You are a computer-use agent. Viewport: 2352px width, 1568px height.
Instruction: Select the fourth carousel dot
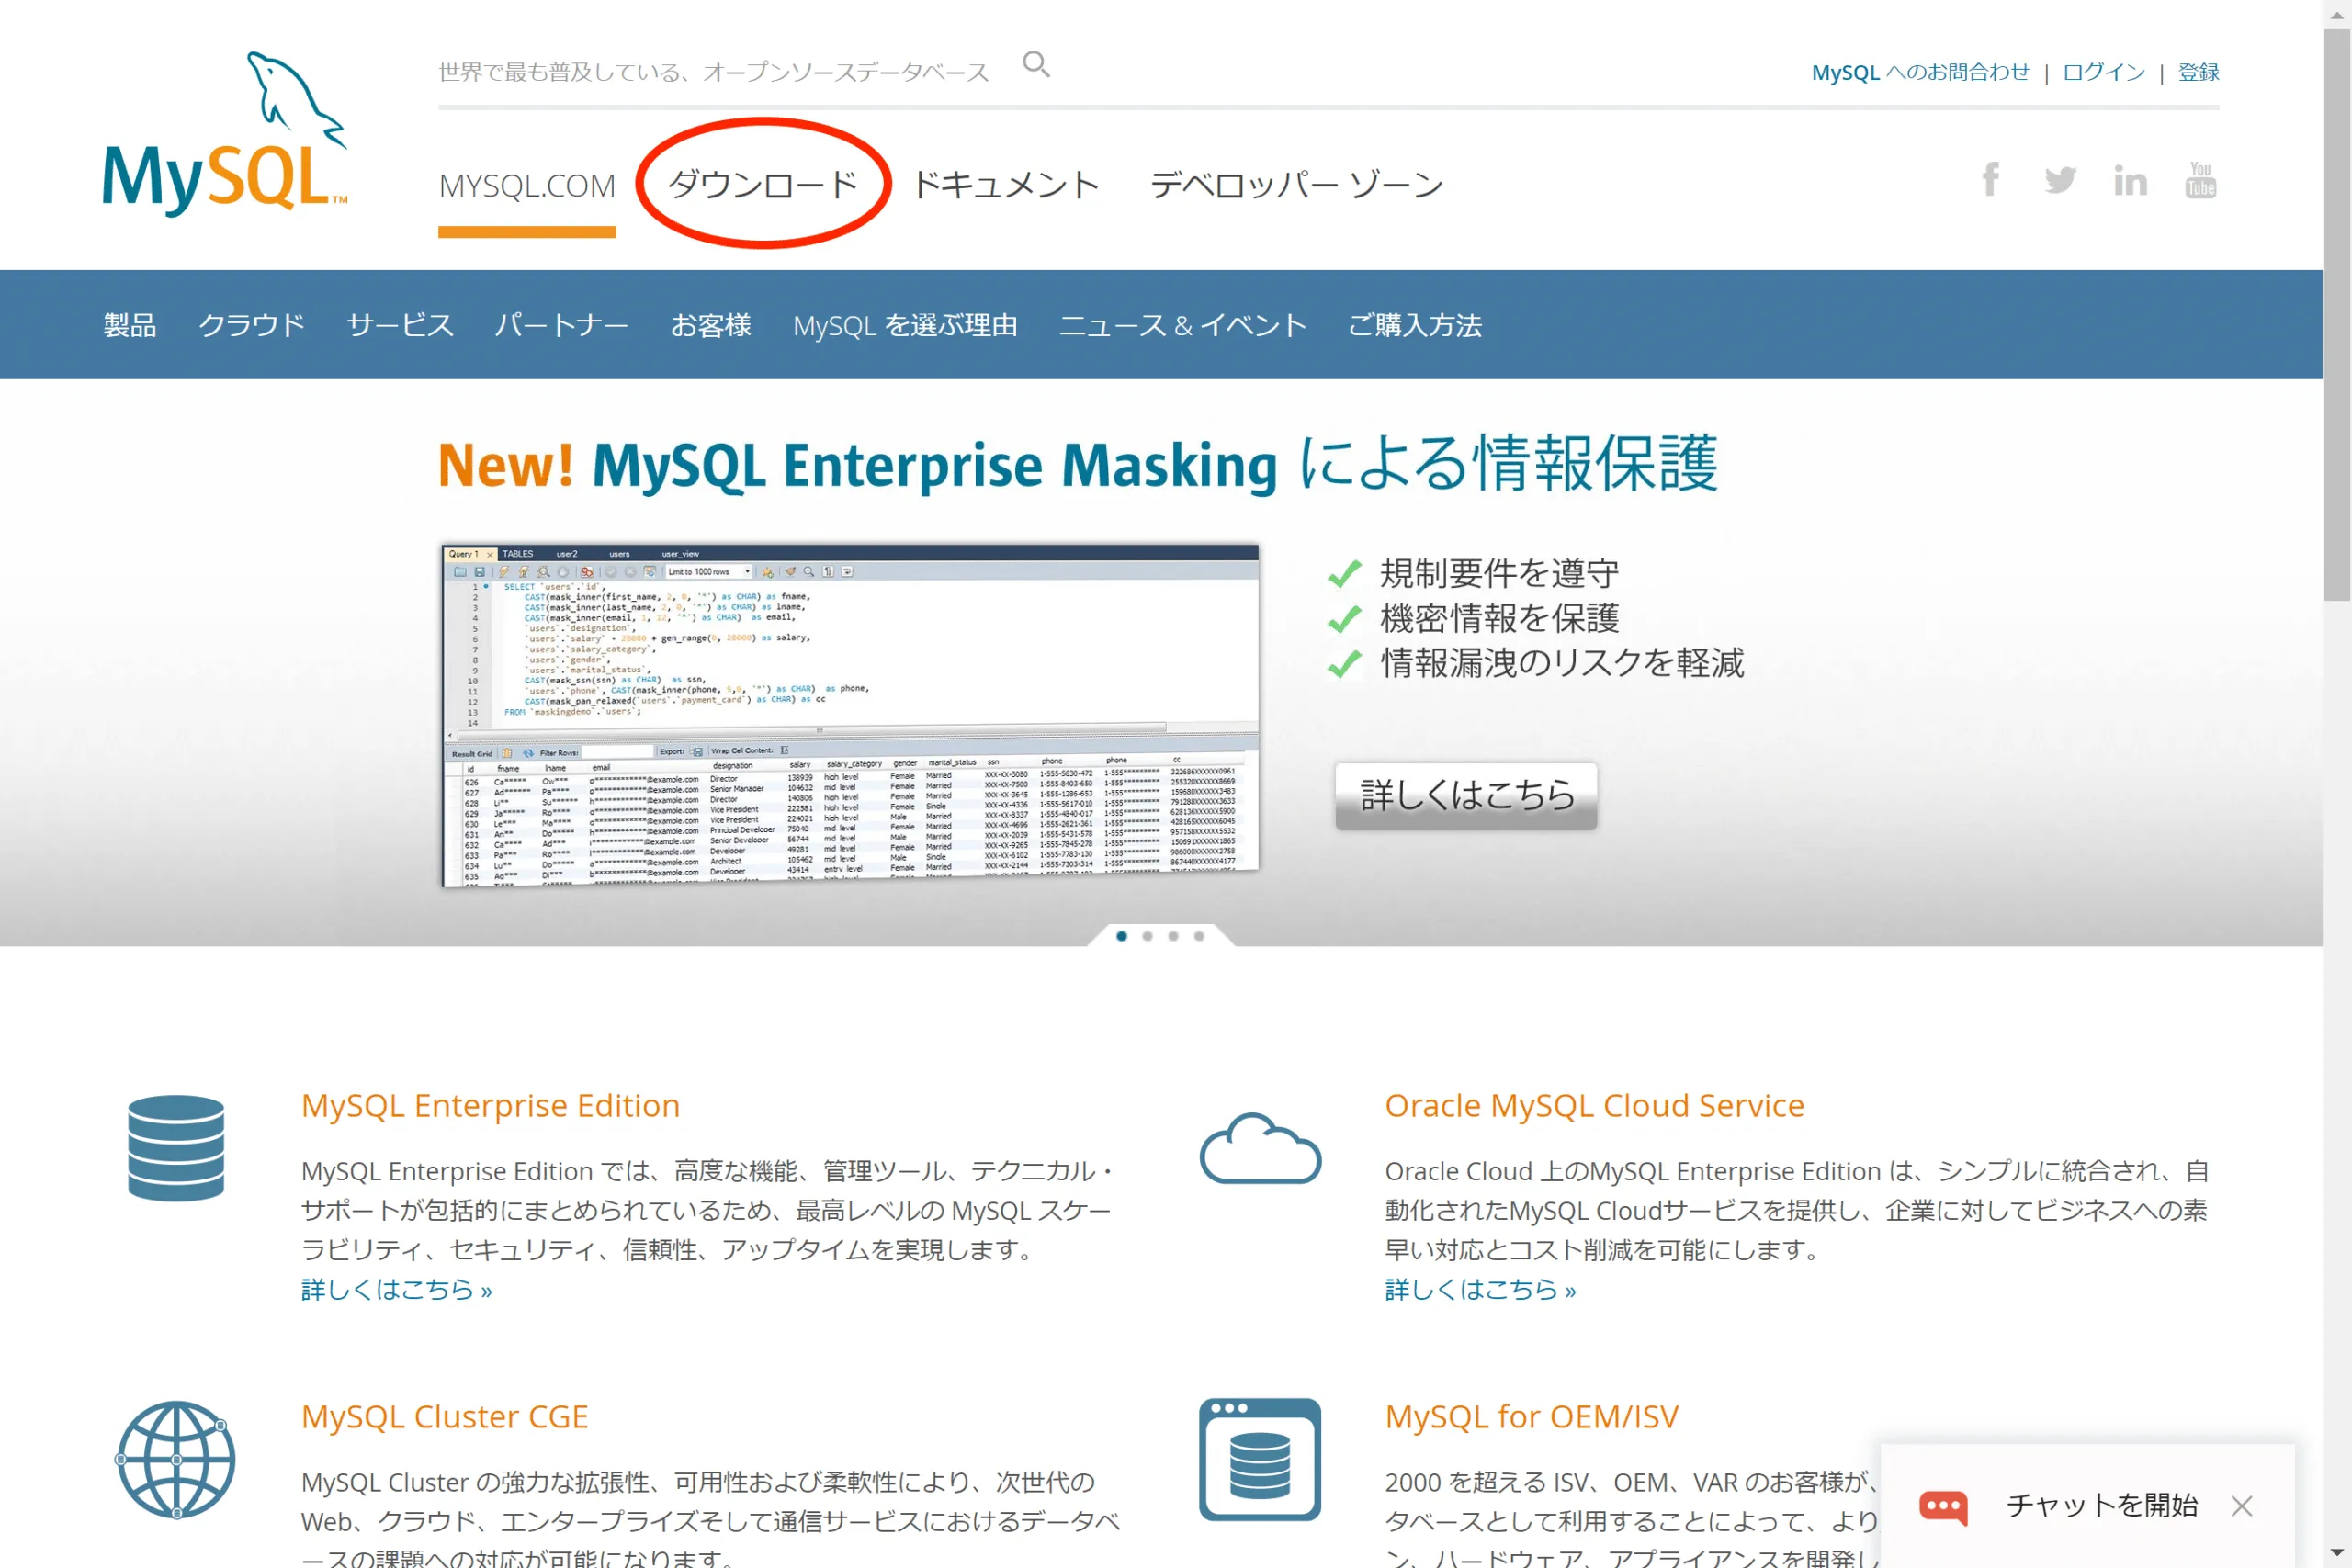[1199, 936]
